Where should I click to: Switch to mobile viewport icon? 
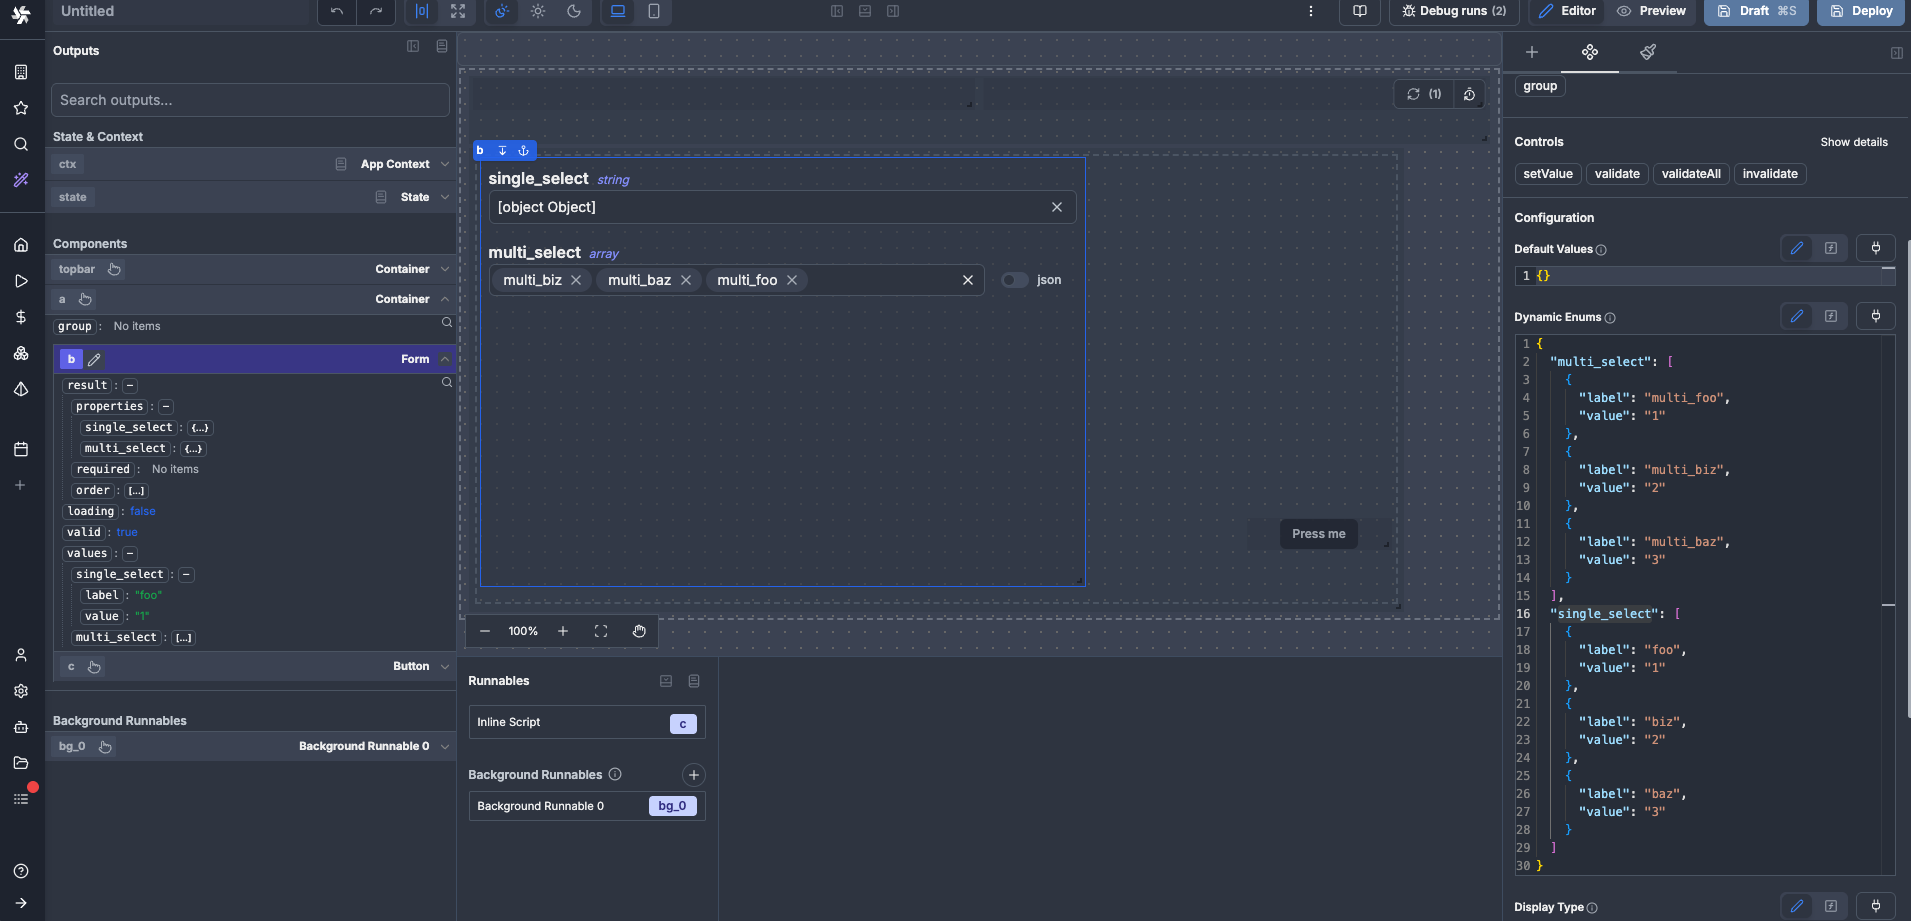tap(654, 11)
